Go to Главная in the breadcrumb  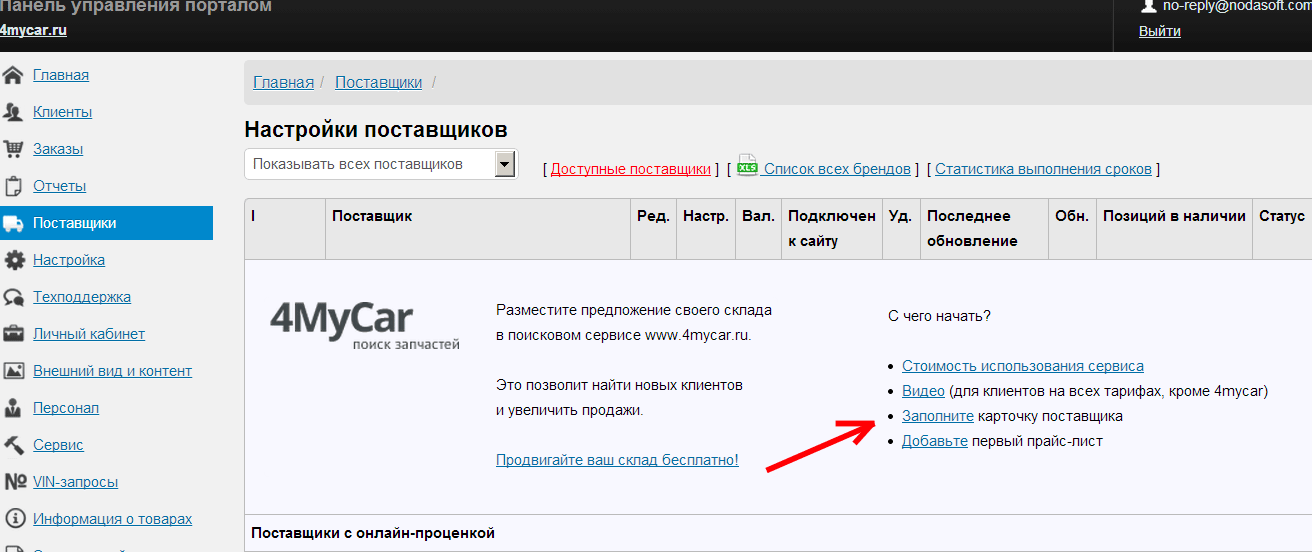(x=283, y=82)
